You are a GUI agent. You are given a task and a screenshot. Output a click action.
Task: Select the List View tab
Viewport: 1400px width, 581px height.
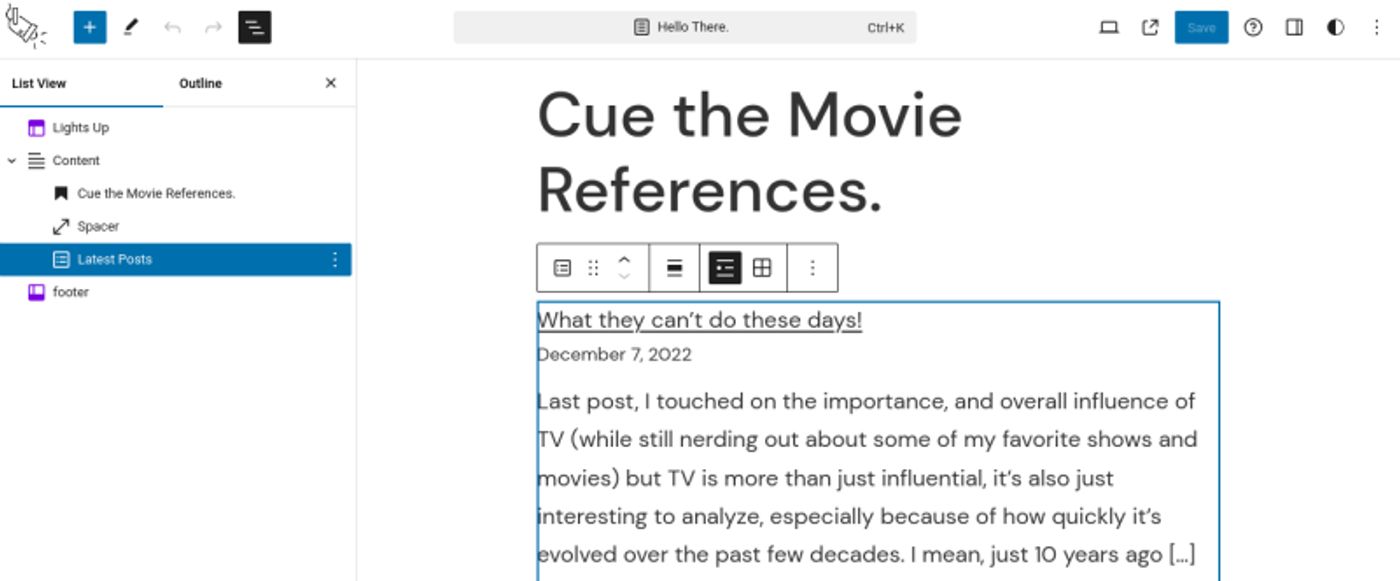[x=39, y=83]
